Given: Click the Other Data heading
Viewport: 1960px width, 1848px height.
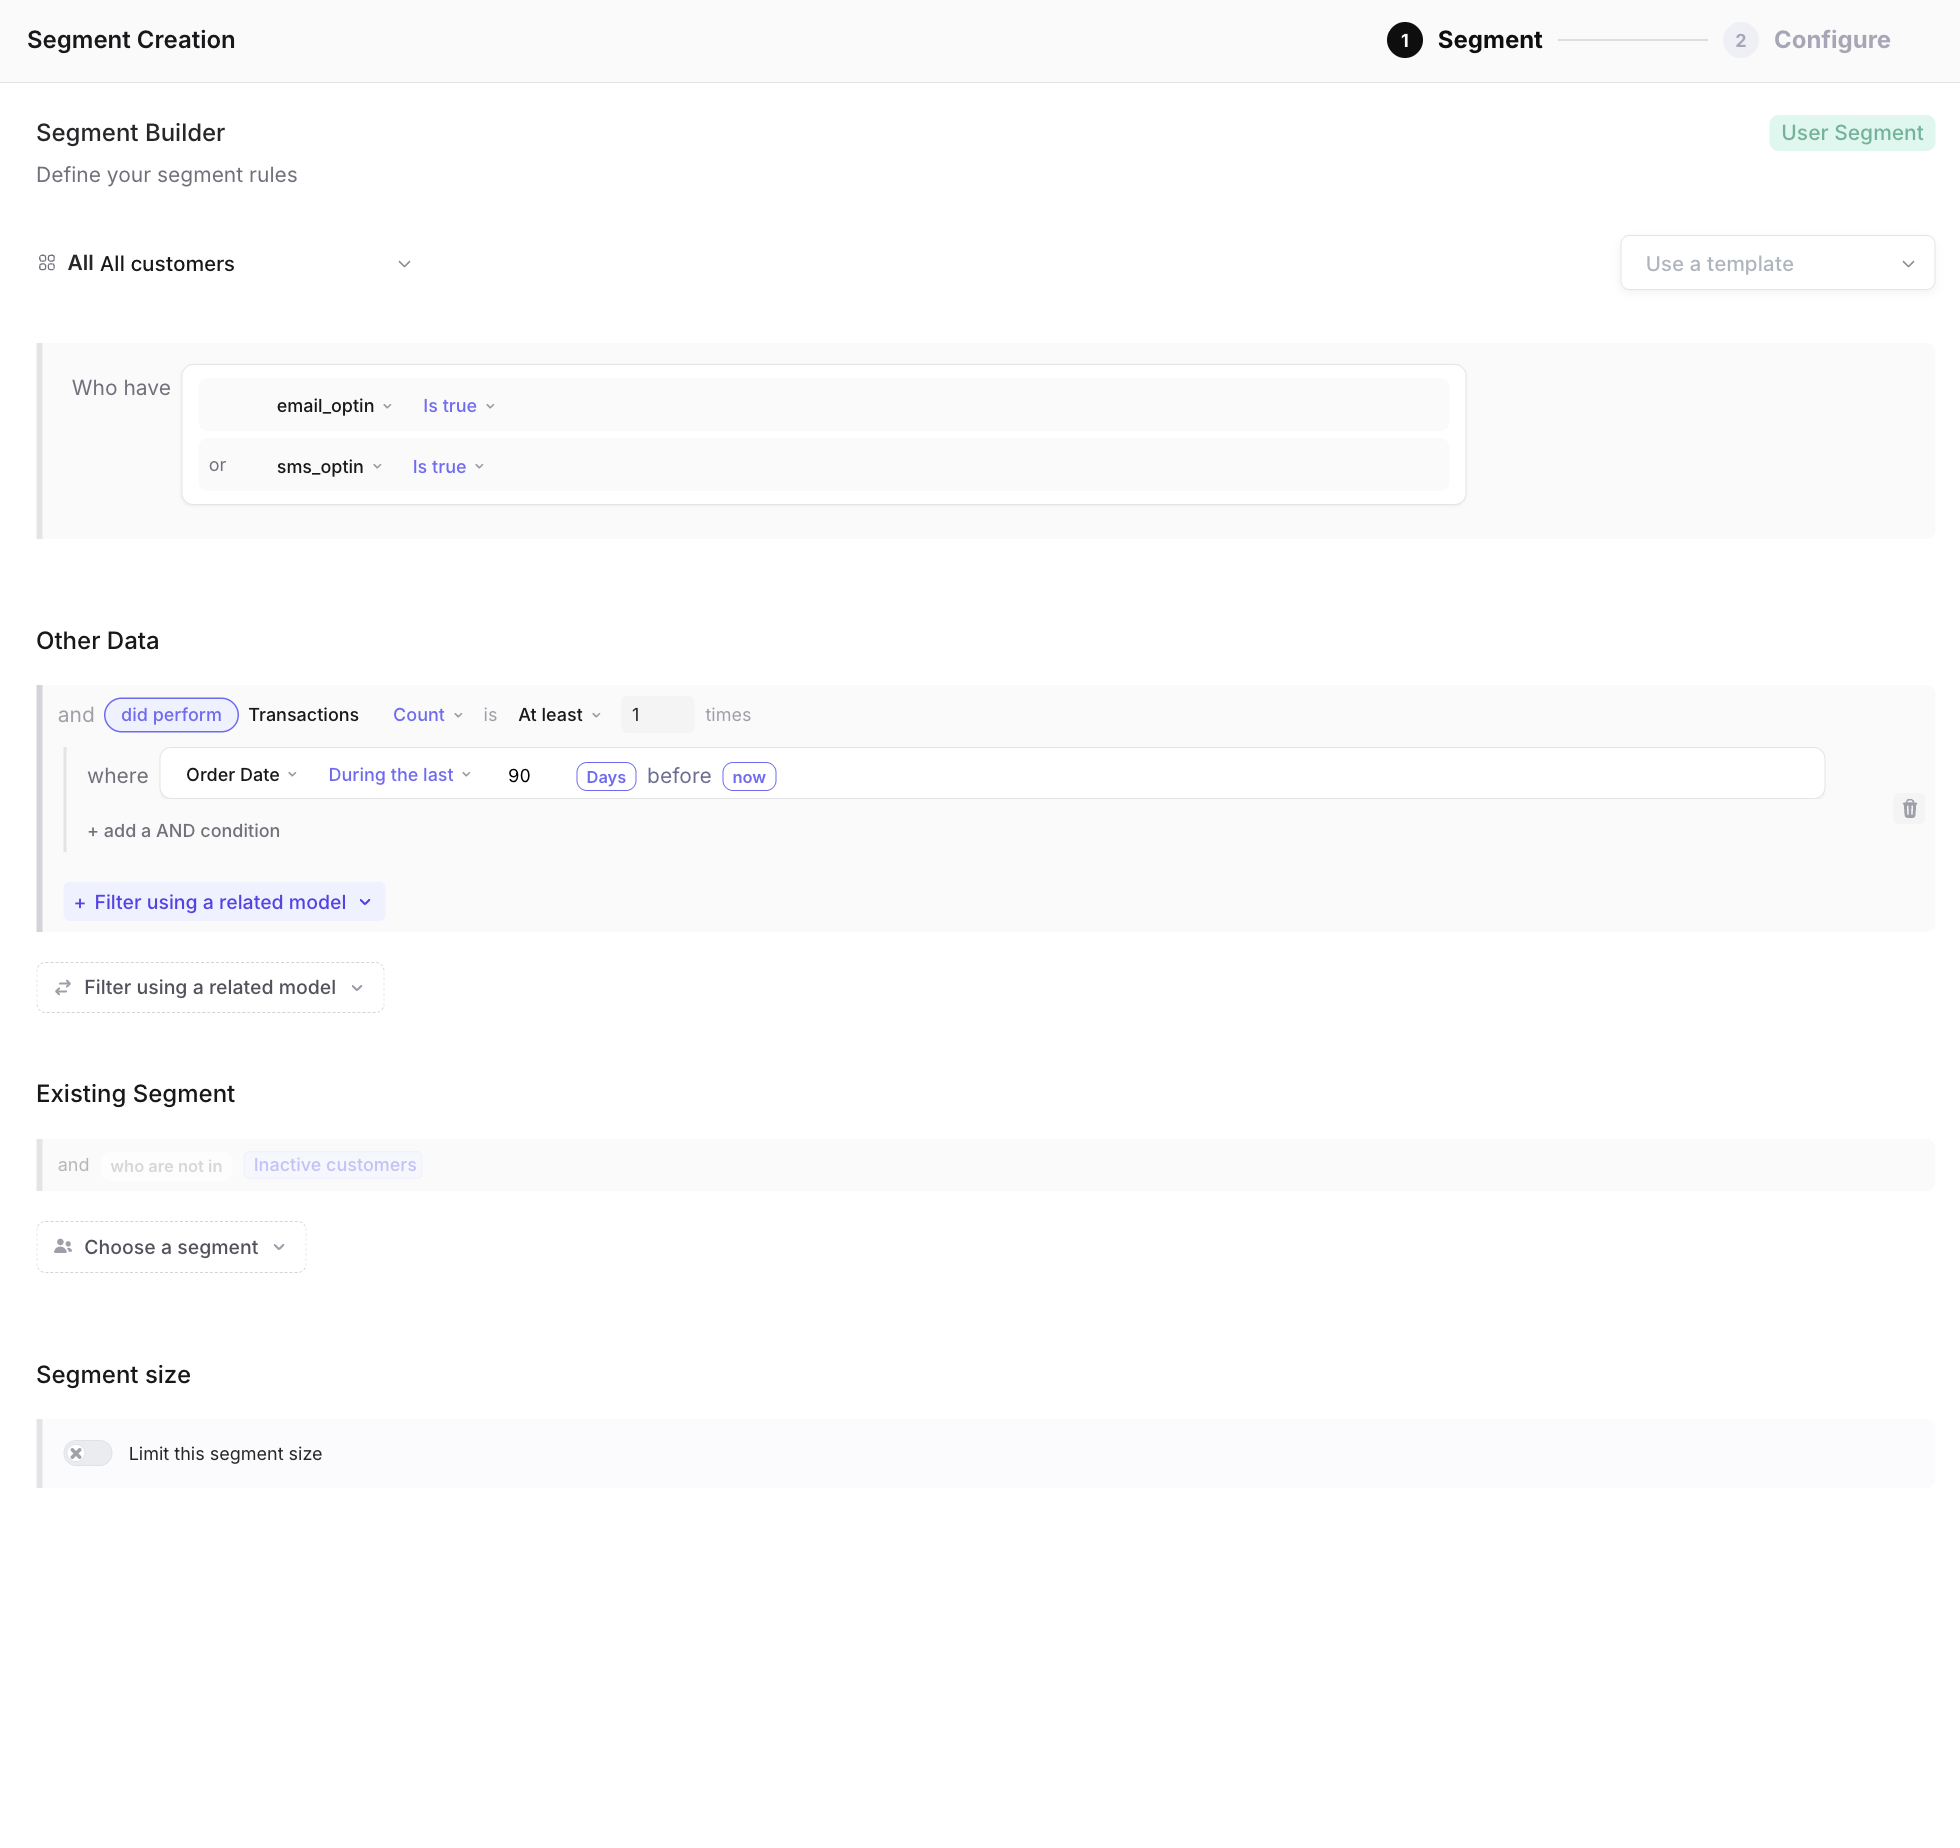Looking at the screenshot, I should (x=97, y=641).
